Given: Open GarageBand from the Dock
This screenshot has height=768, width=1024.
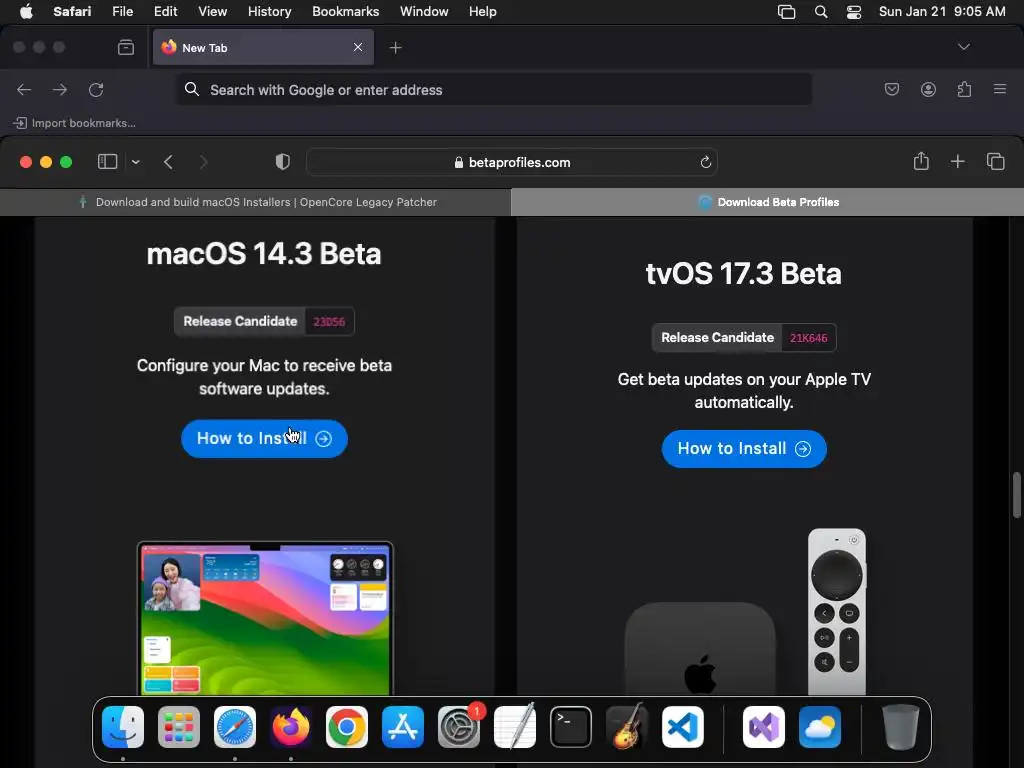Looking at the screenshot, I should click(x=627, y=727).
